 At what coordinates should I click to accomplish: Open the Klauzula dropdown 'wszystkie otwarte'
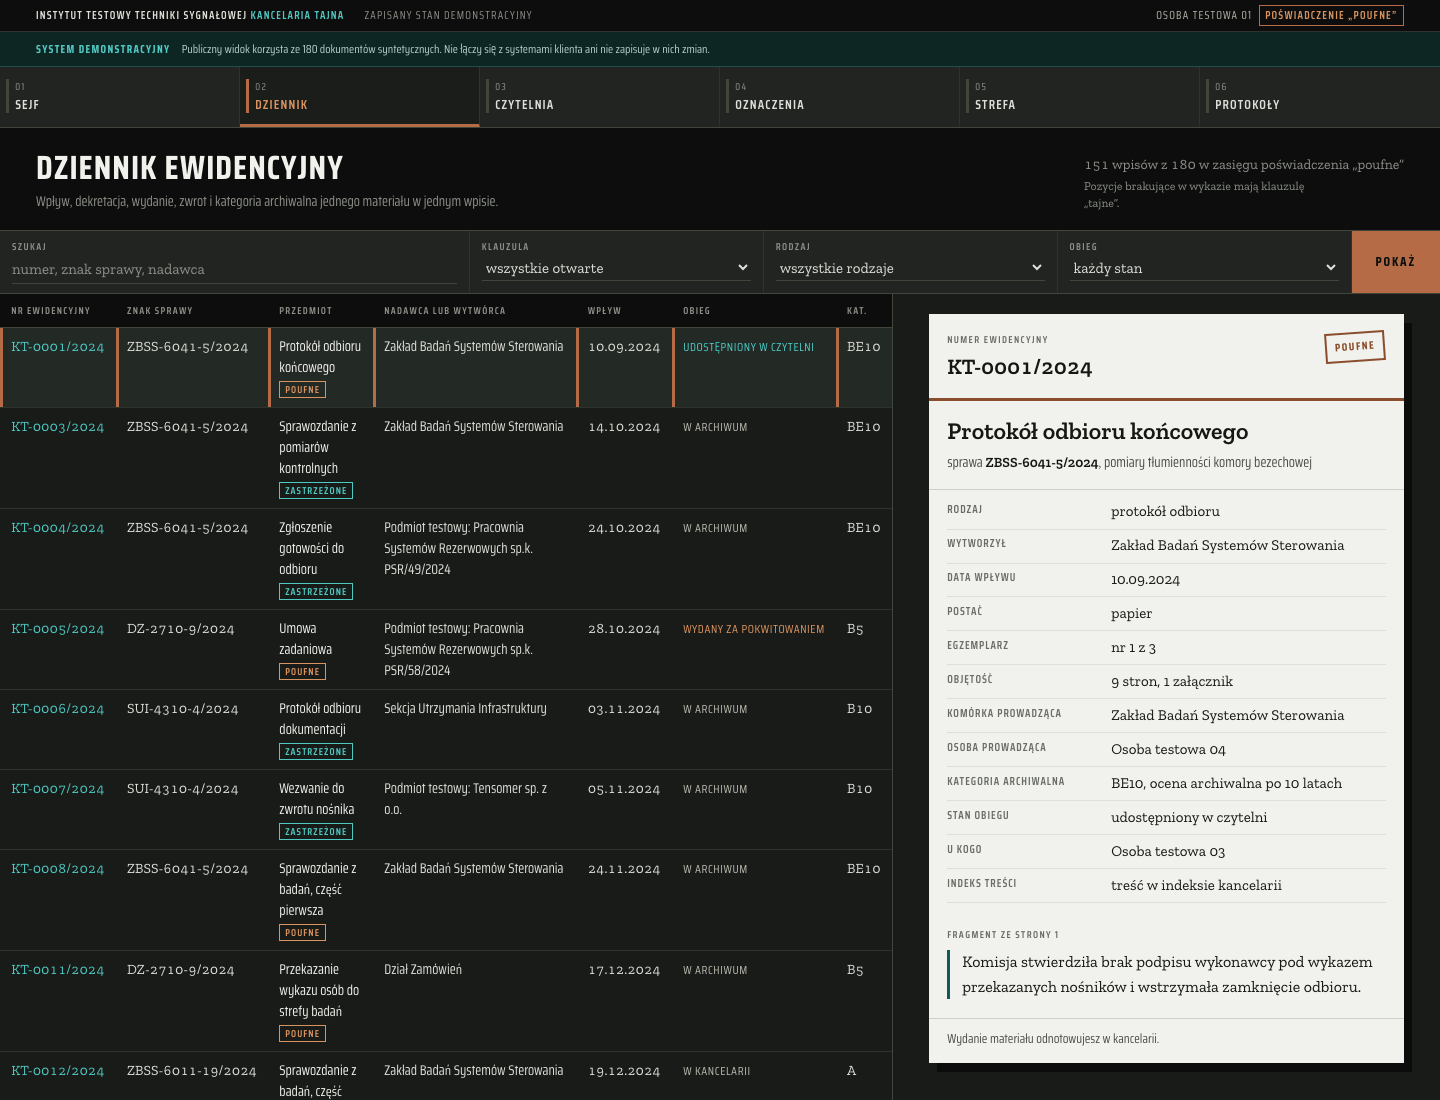tap(617, 268)
